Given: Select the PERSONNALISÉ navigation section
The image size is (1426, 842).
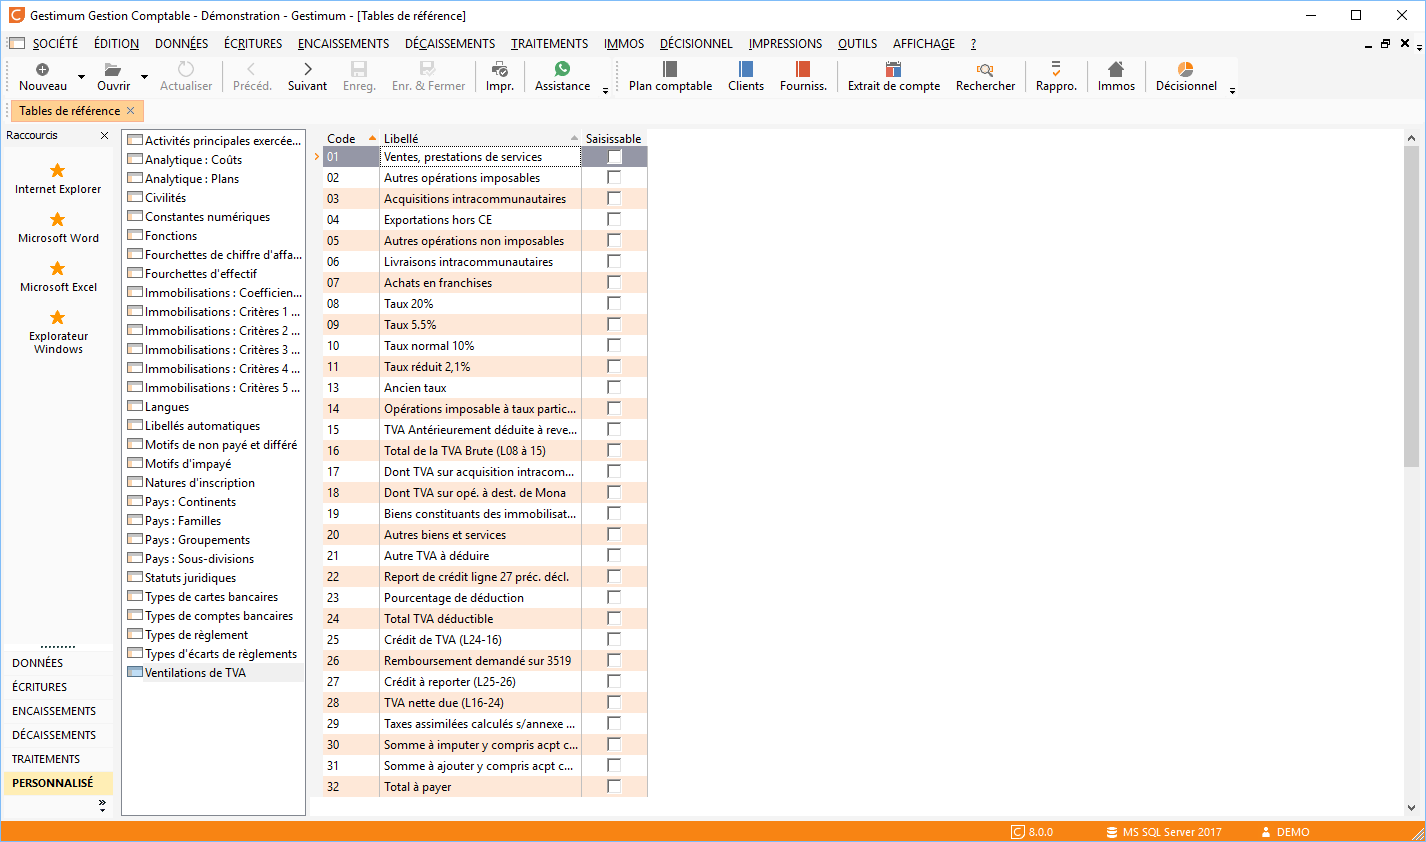Looking at the screenshot, I should pyautogui.click(x=58, y=783).
